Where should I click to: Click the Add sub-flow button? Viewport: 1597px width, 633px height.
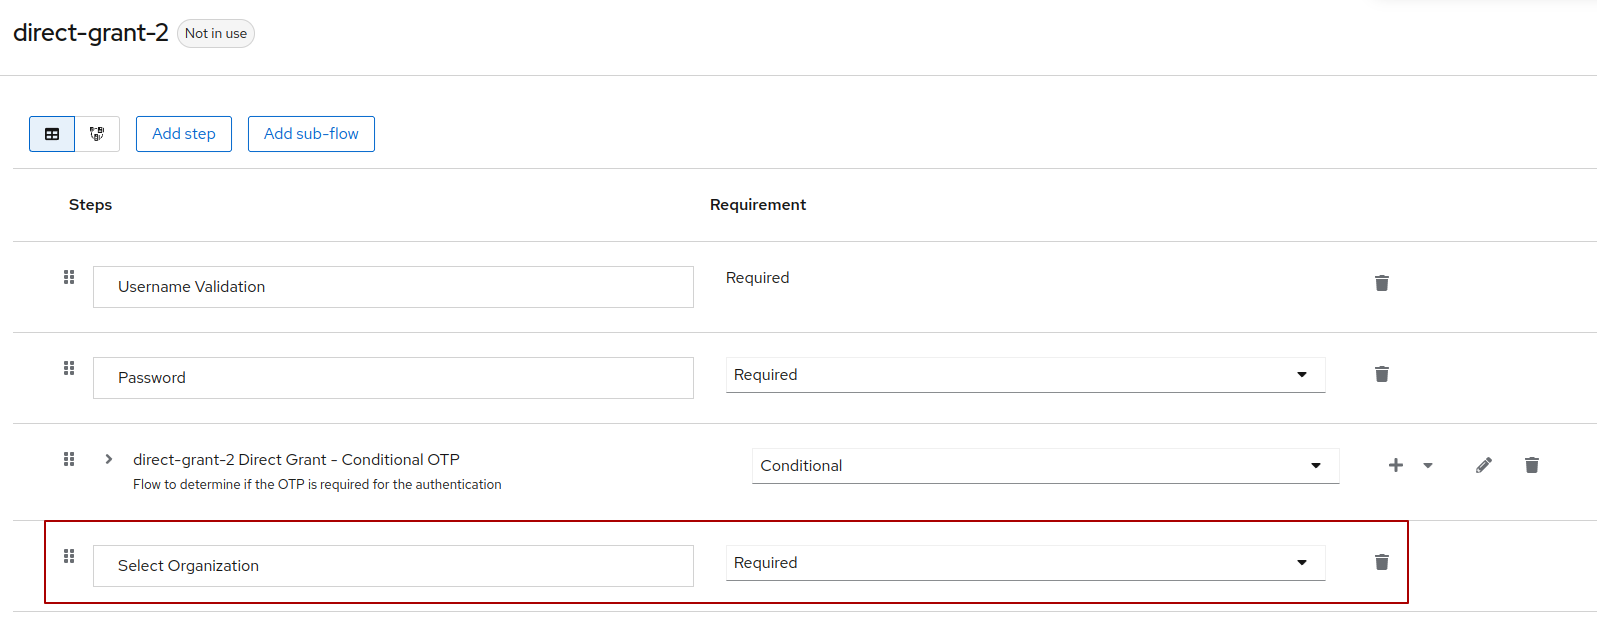click(311, 134)
